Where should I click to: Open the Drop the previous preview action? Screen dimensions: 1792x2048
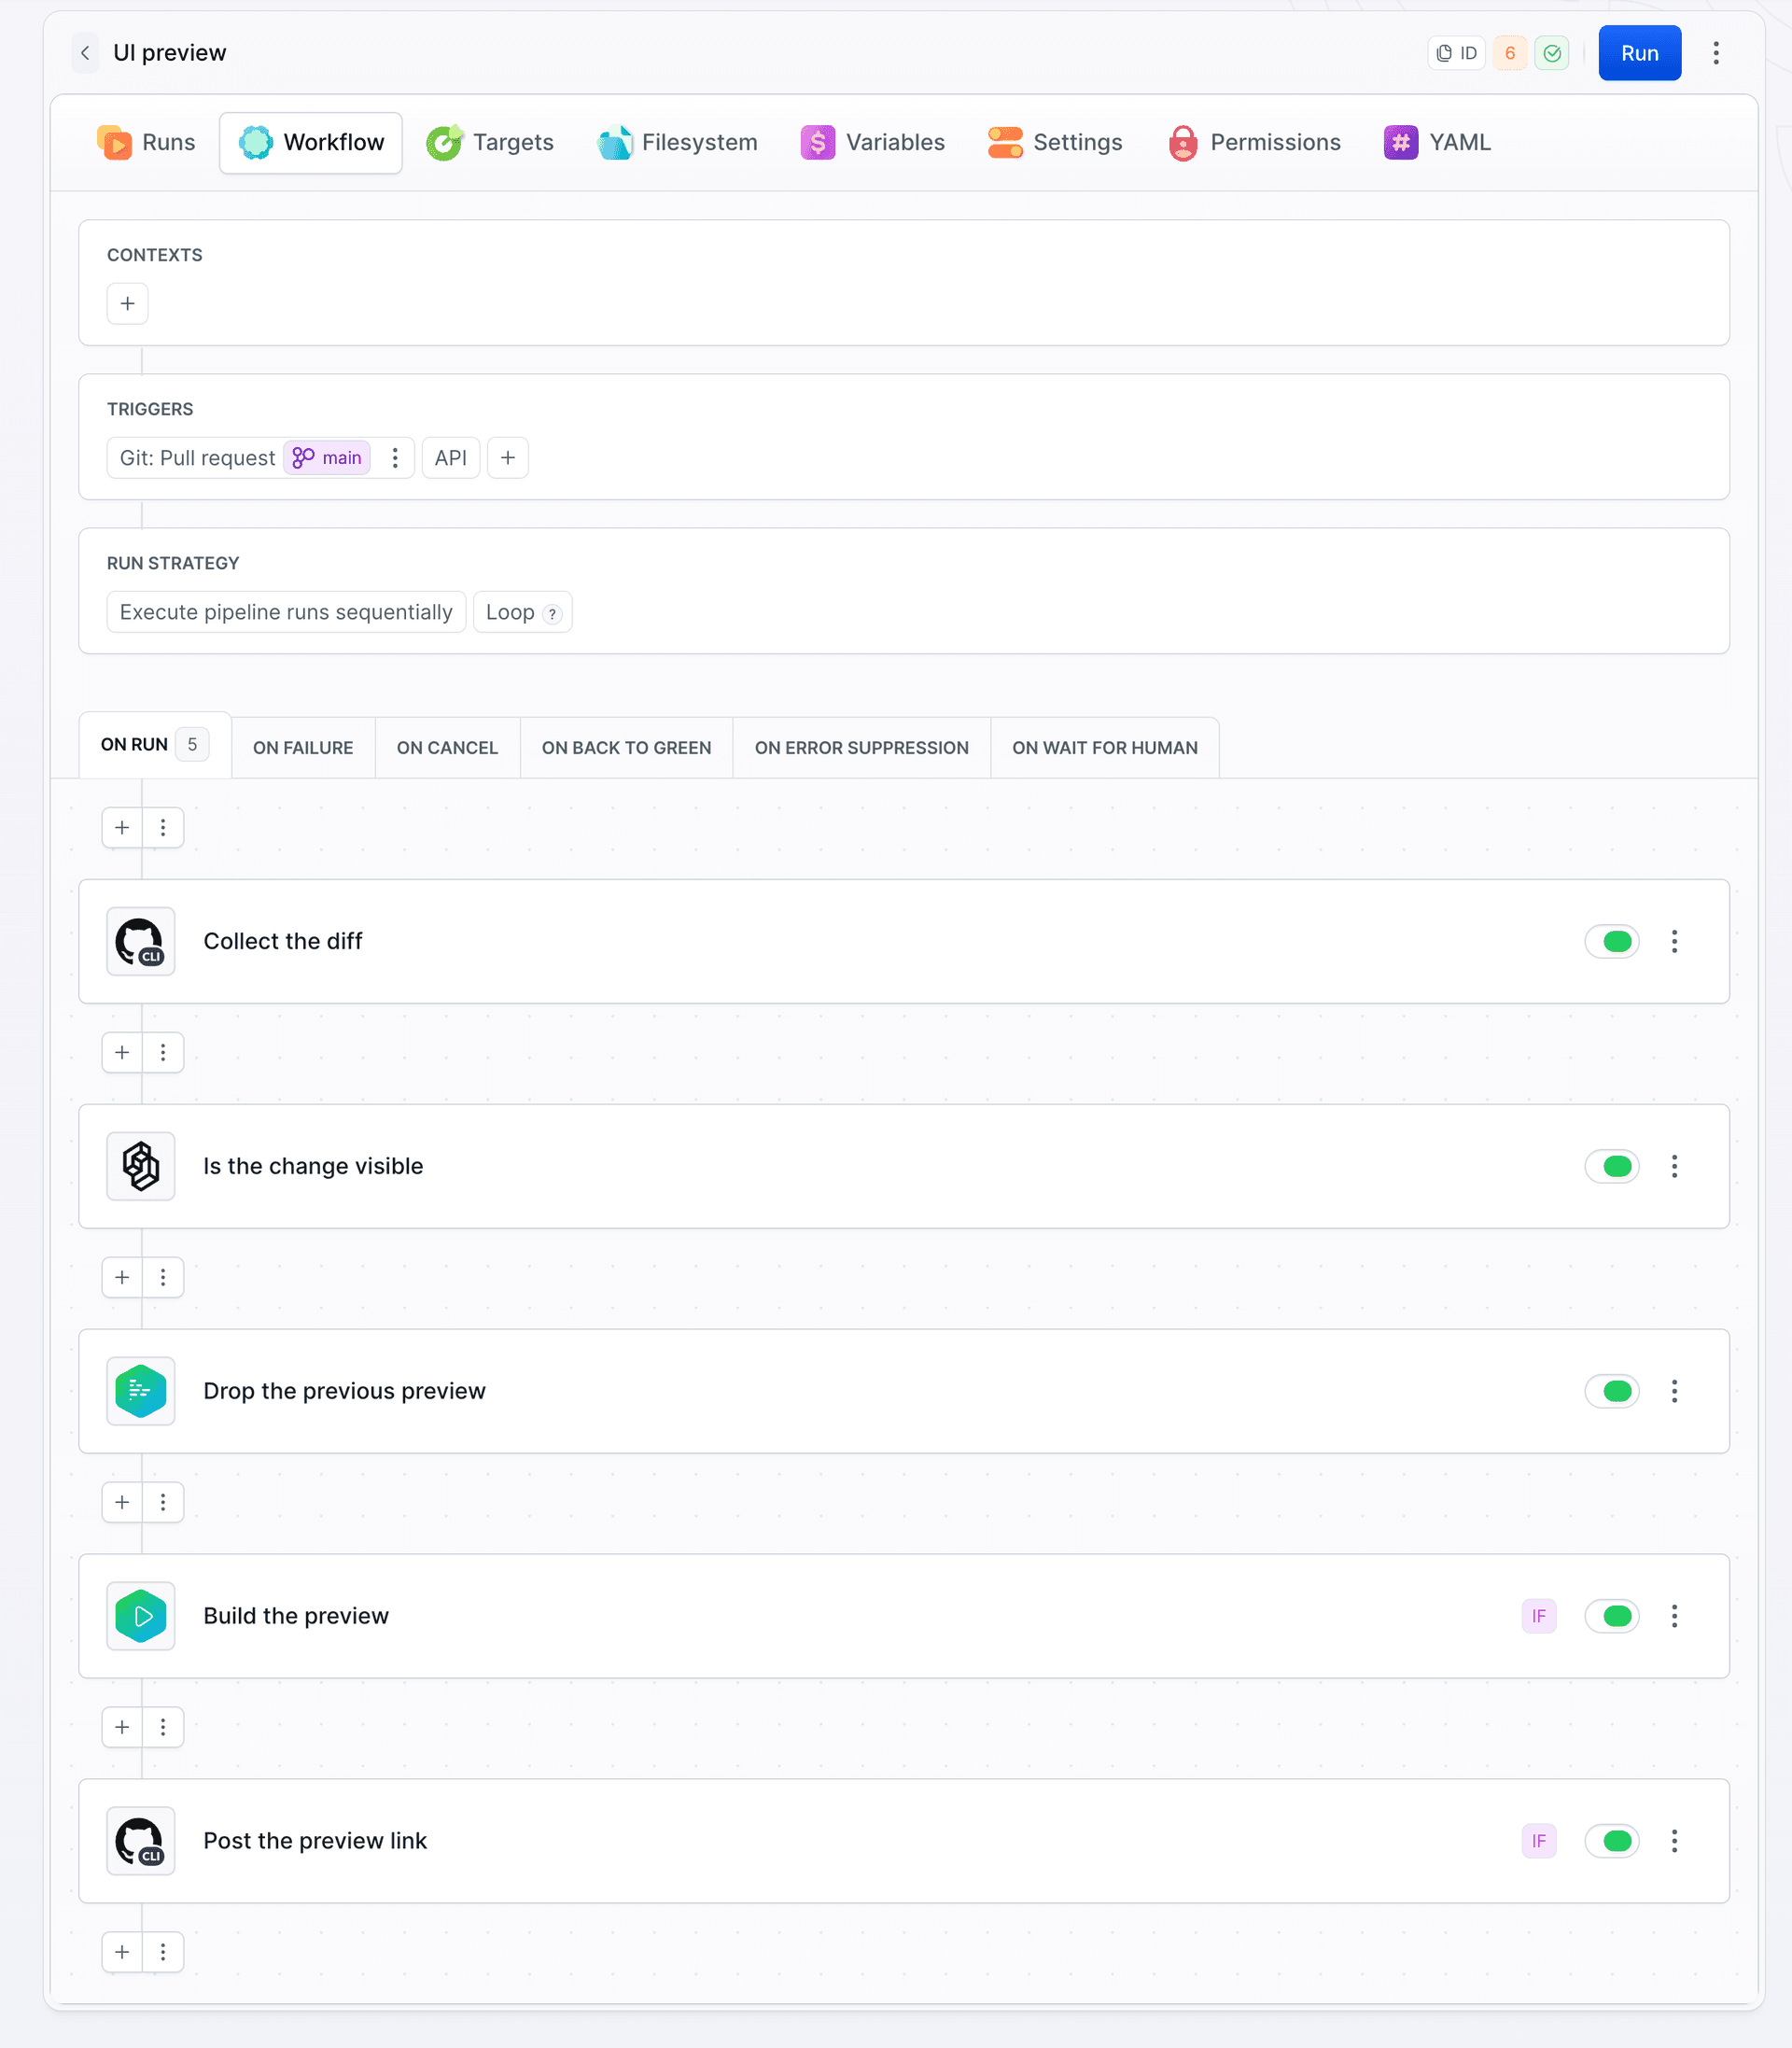(904, 1391)
